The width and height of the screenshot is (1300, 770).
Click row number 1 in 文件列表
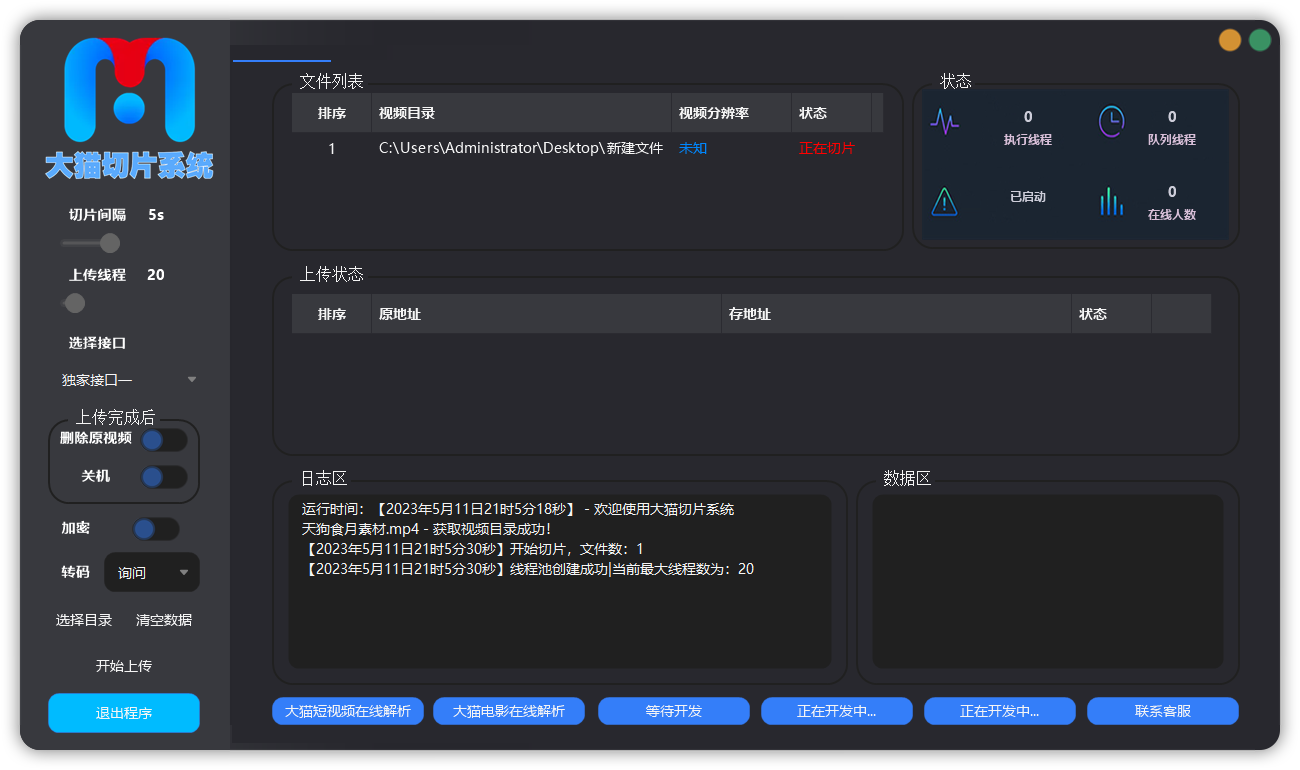click(332, 148)
